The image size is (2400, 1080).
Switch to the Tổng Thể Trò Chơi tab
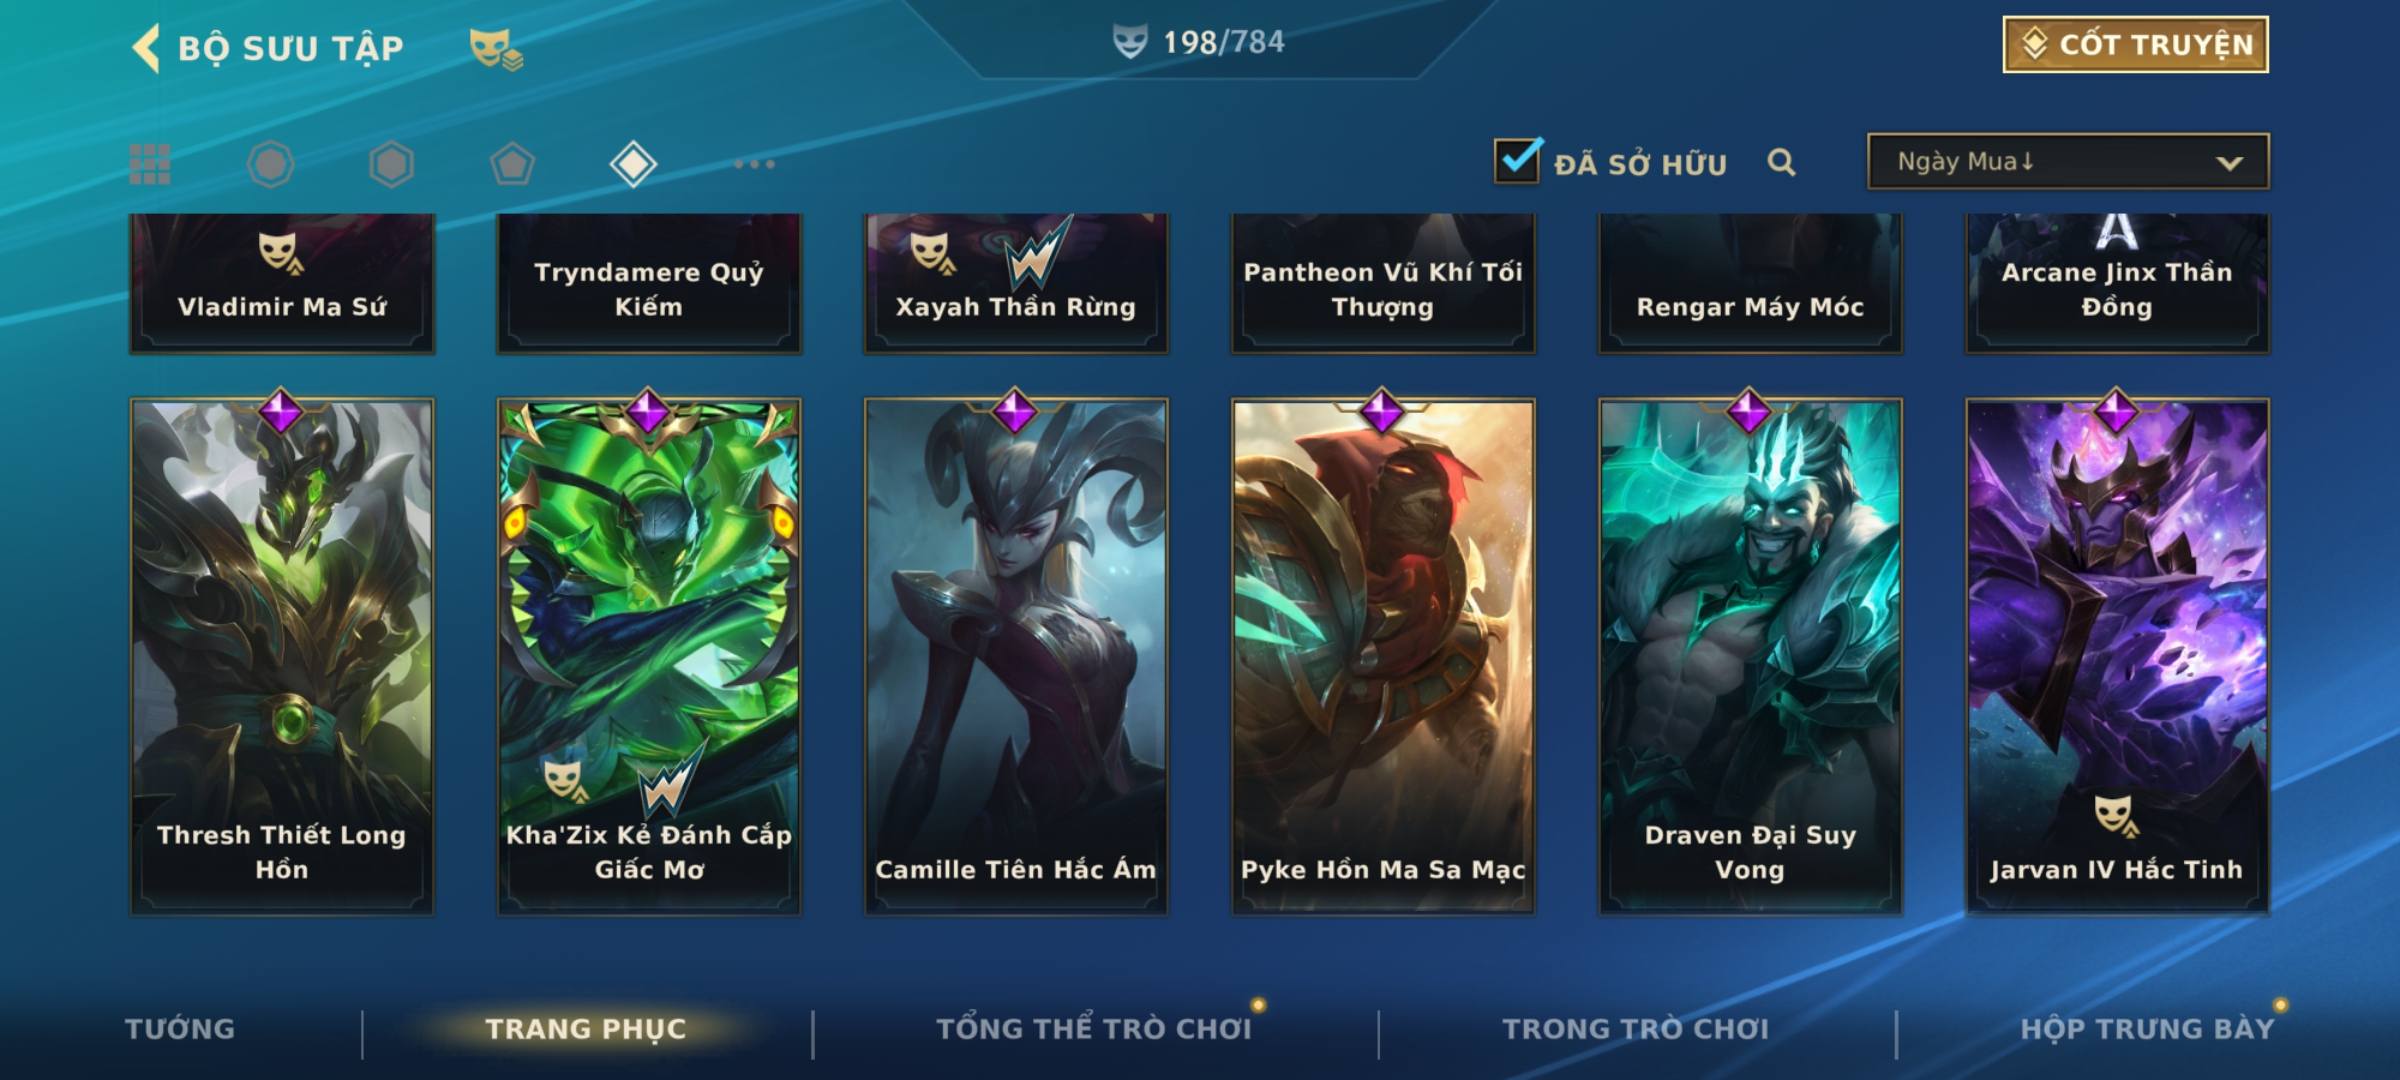pyautogui.click(x=1094, y=1029)
